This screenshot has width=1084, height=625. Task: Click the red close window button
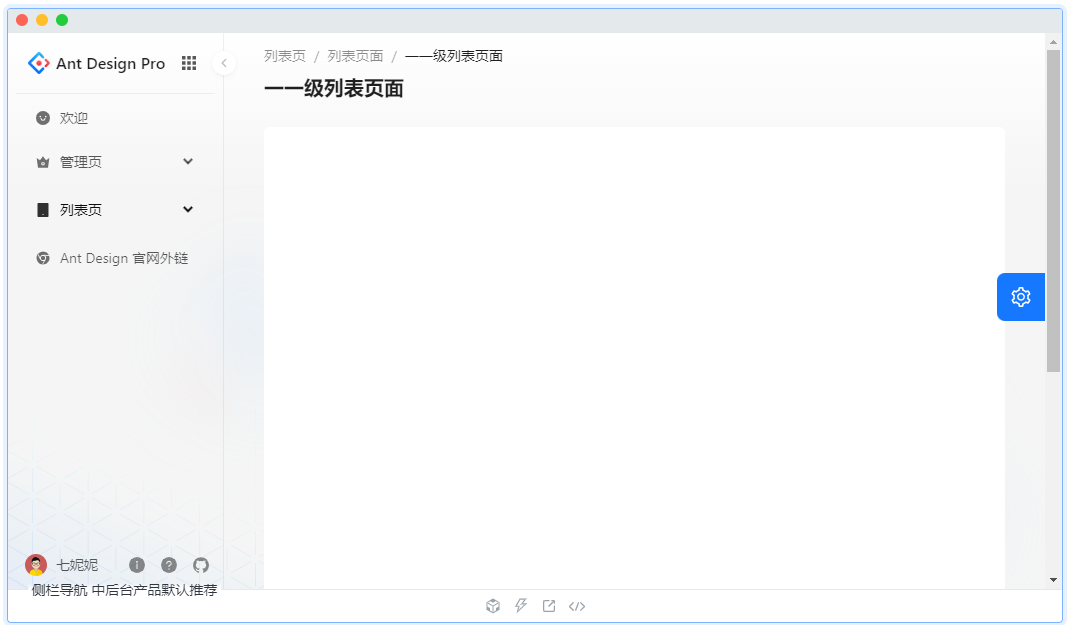tap(22, 20)
